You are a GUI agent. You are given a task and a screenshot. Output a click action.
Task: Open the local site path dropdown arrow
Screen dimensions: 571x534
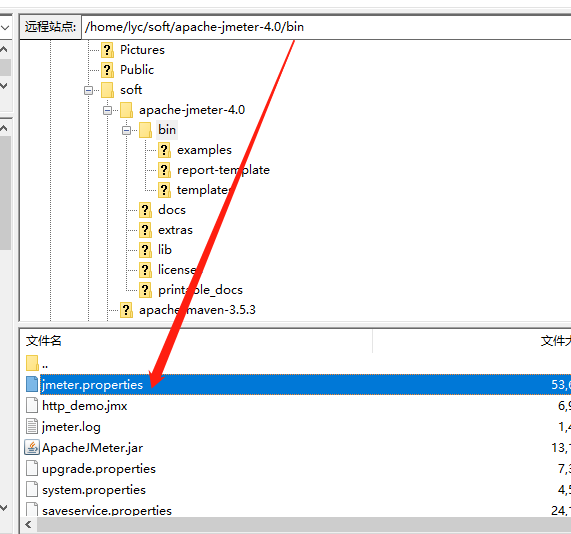[5, 27]
